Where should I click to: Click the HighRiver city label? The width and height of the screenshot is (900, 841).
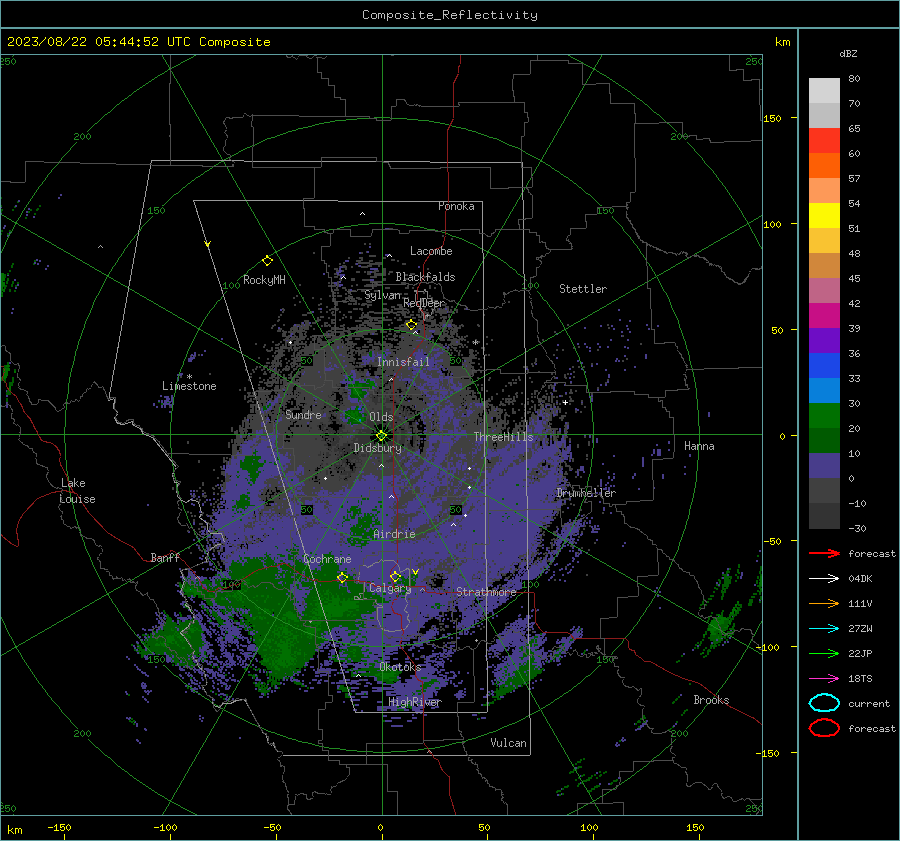[x=415, y=702]
